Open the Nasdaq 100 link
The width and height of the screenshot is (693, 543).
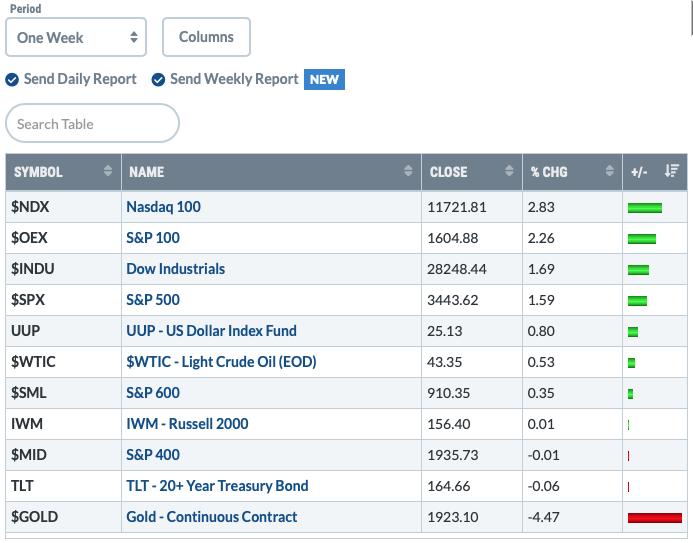(164, 207)
